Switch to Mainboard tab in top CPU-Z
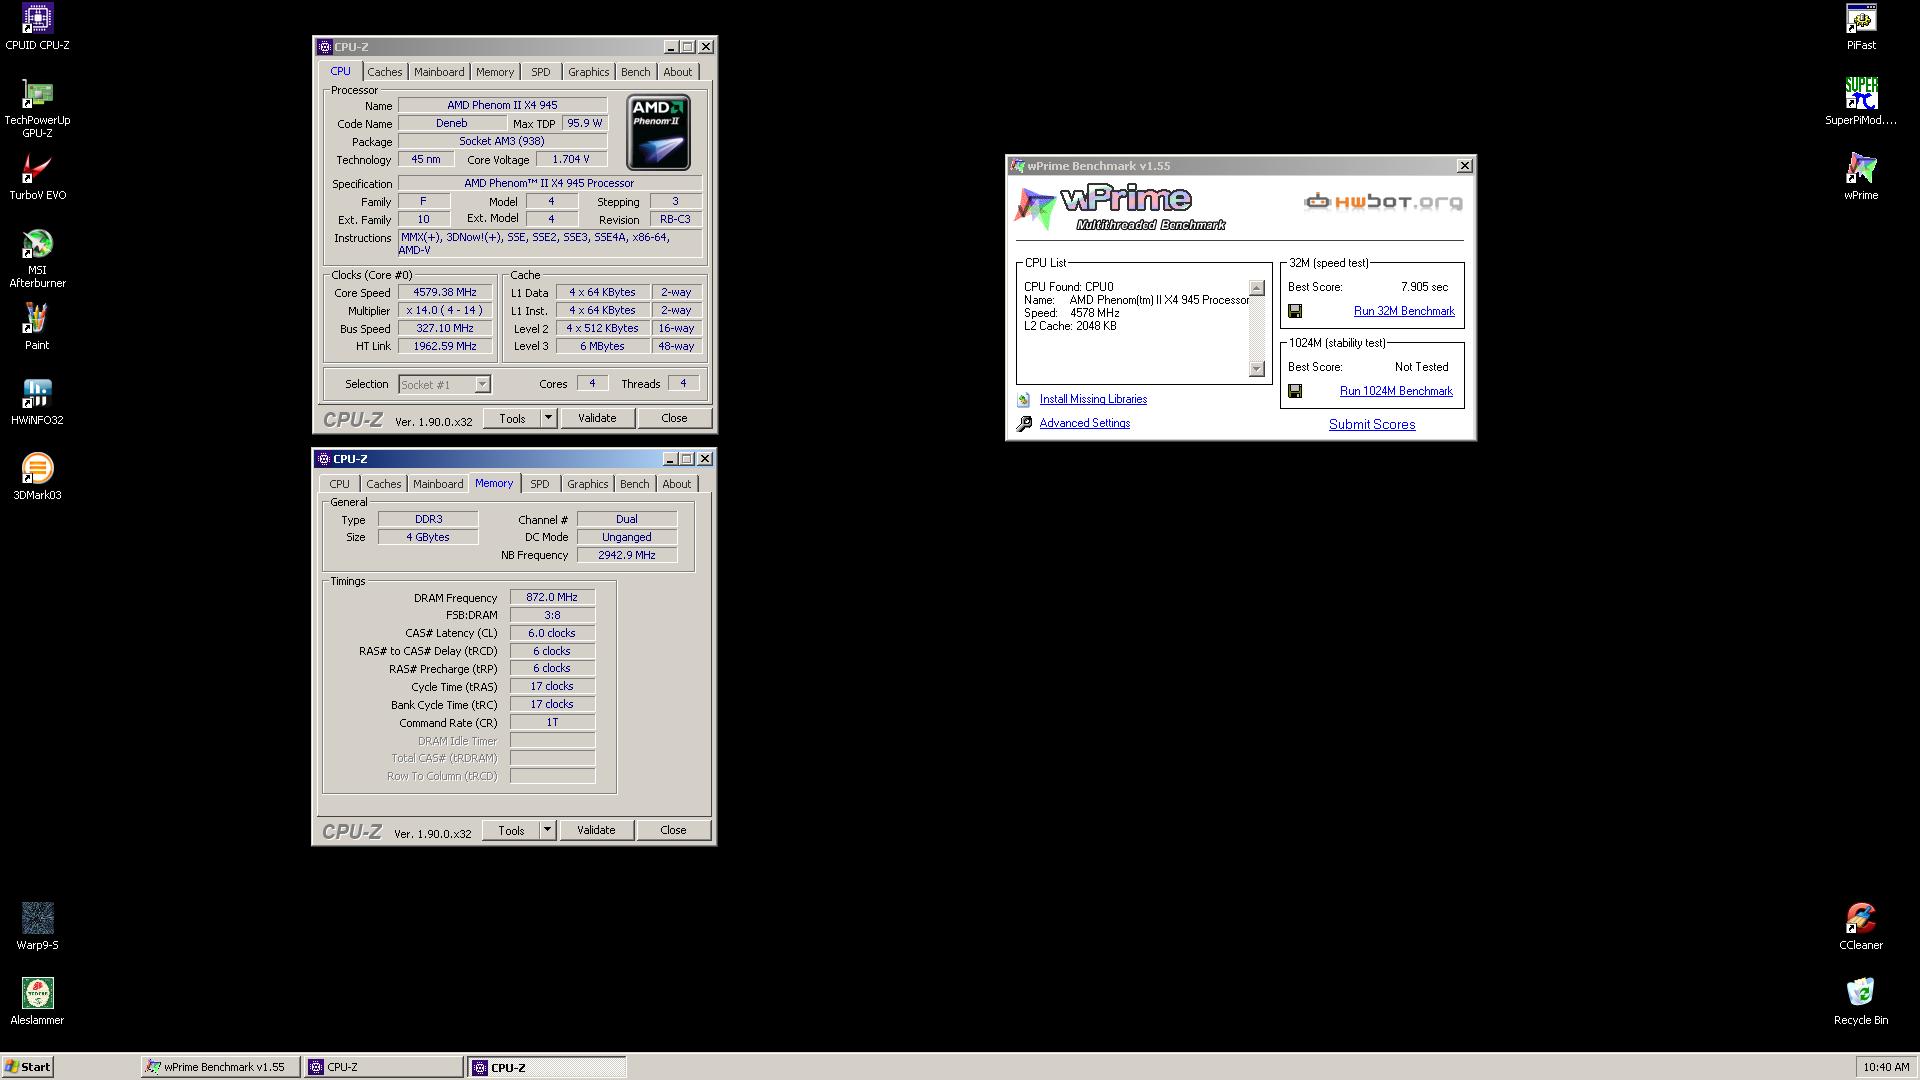 point(439,72)
